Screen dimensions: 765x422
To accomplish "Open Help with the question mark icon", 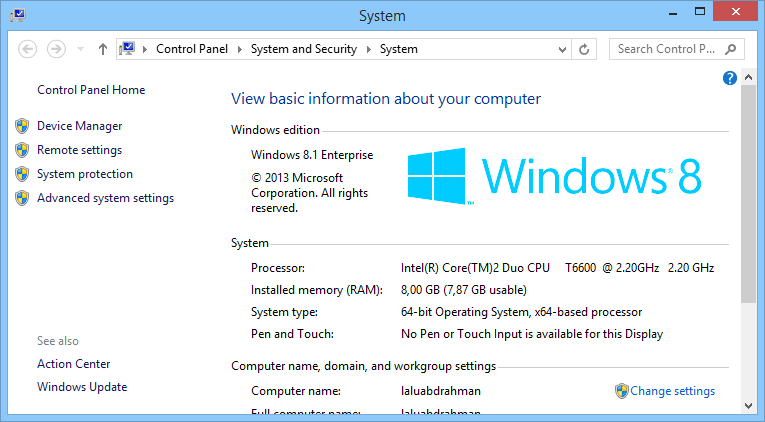I will pyautogui.click(x=729, y=78).
